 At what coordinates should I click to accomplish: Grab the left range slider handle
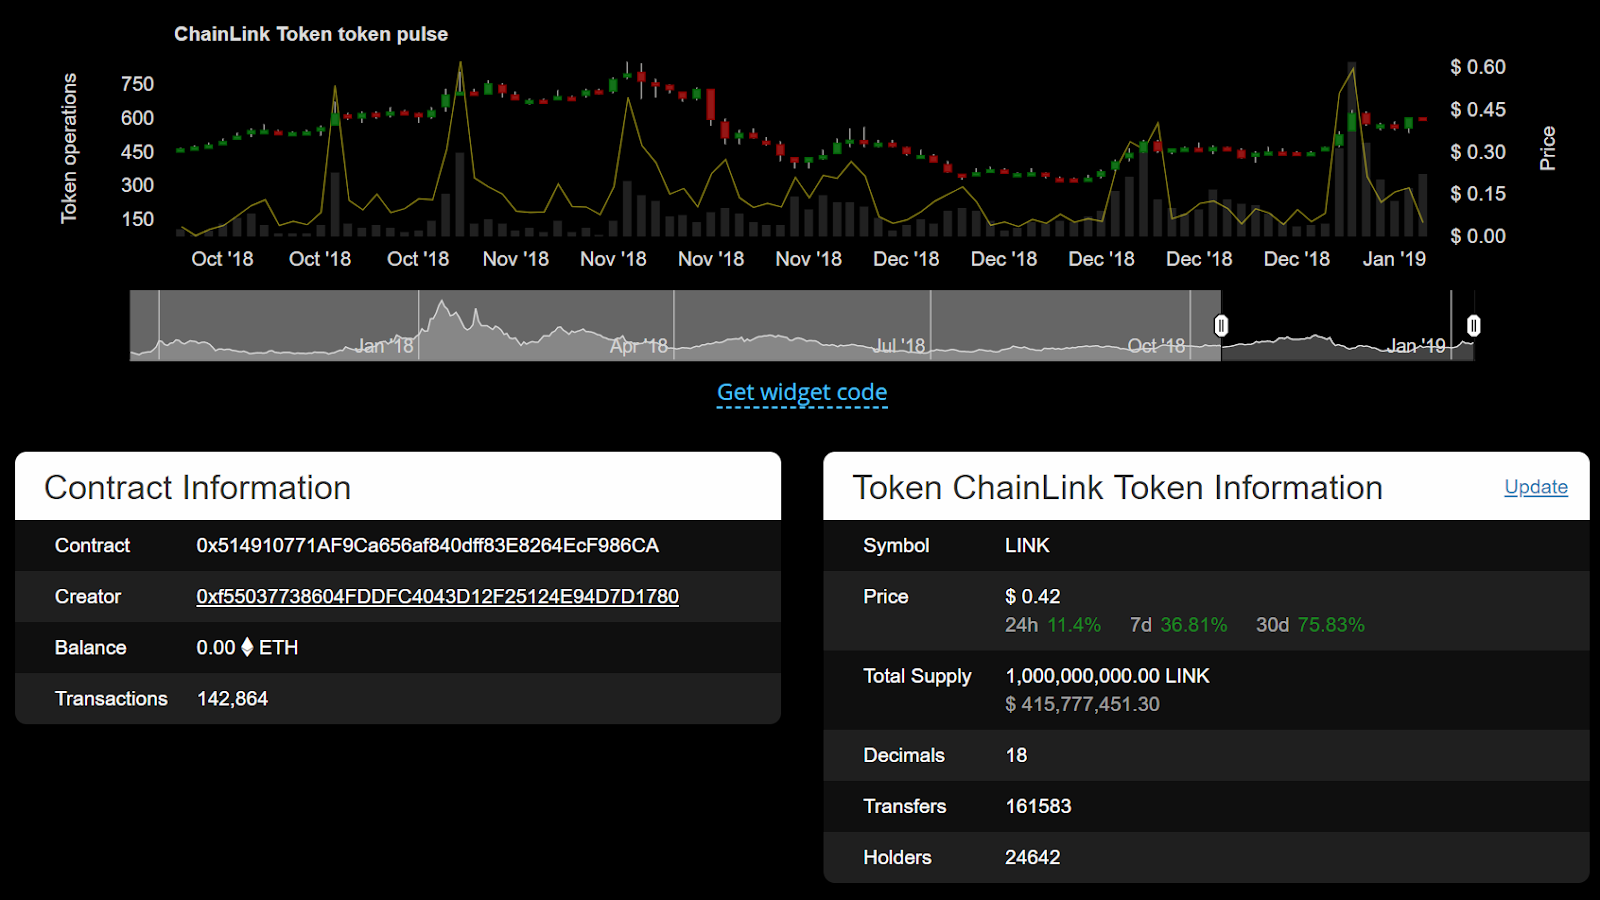(1221, 326)
